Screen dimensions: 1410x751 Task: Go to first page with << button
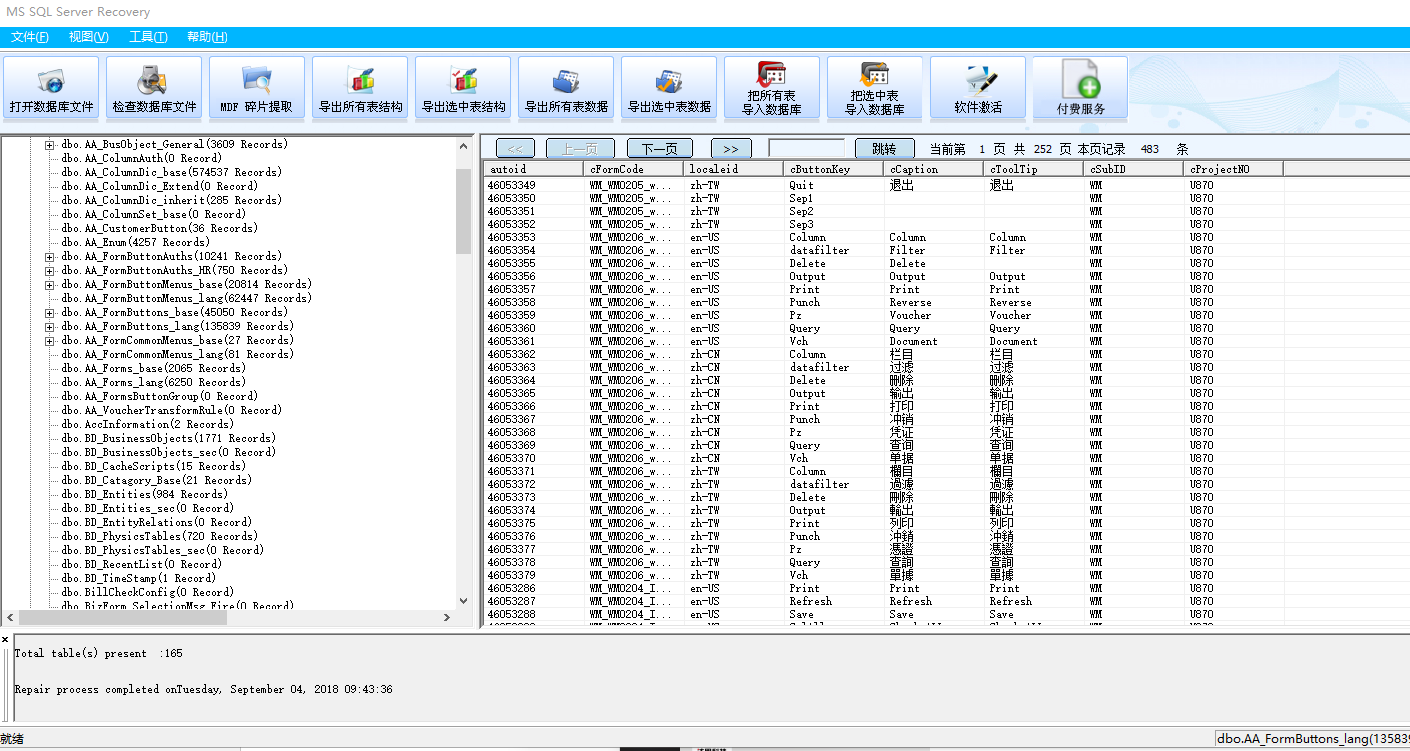coord(515,148)
